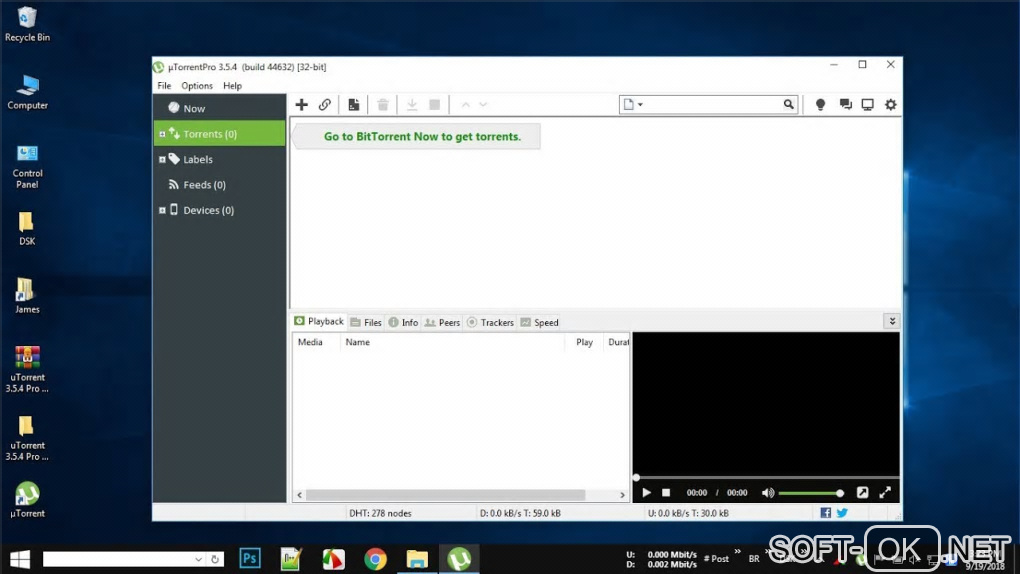
Task: Click the Facebook icon in status bar
Action: point(825,513)
